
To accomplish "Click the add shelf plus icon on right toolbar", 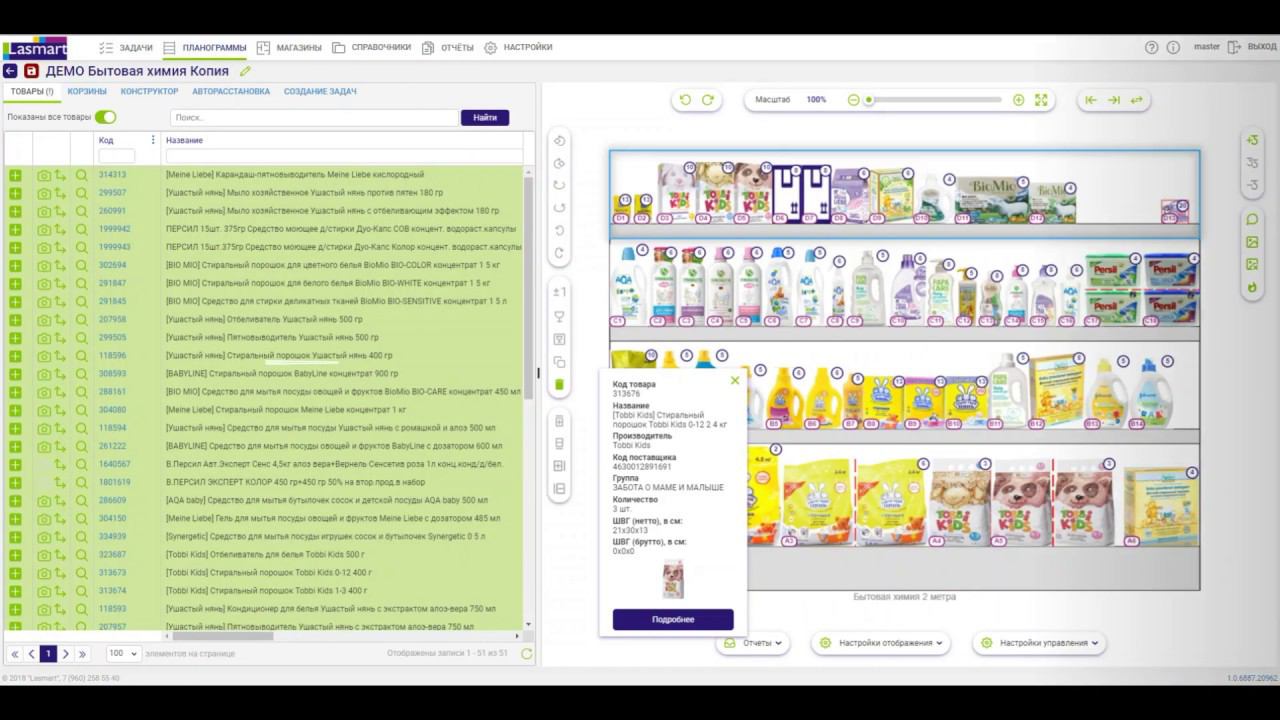I will point(1252,140).
